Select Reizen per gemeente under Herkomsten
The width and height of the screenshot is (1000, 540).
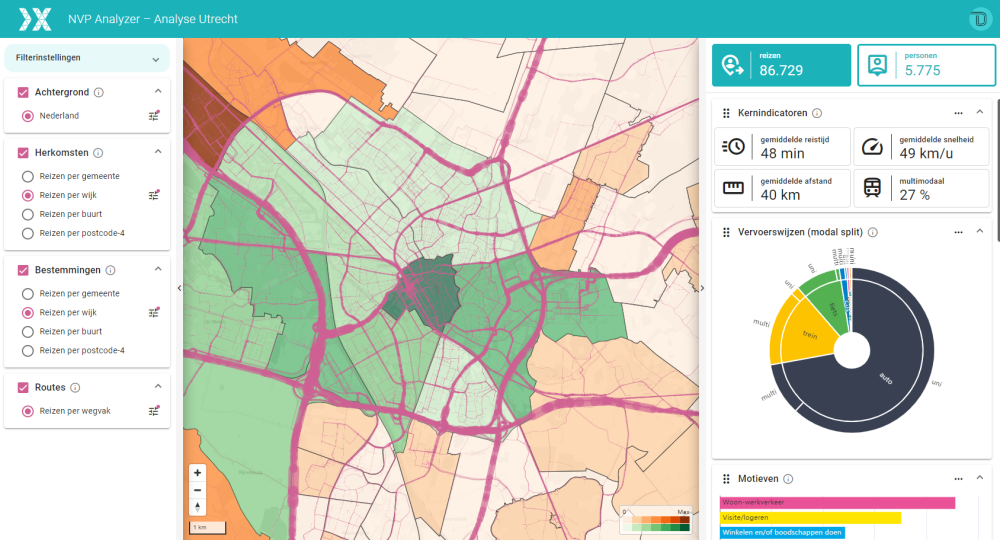point(28,176)
